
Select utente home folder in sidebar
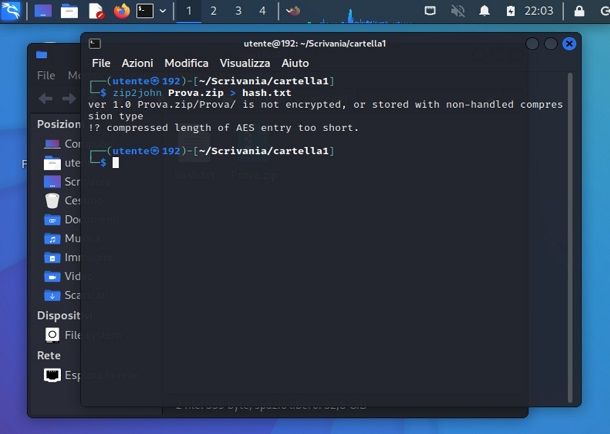click(61, 163)
